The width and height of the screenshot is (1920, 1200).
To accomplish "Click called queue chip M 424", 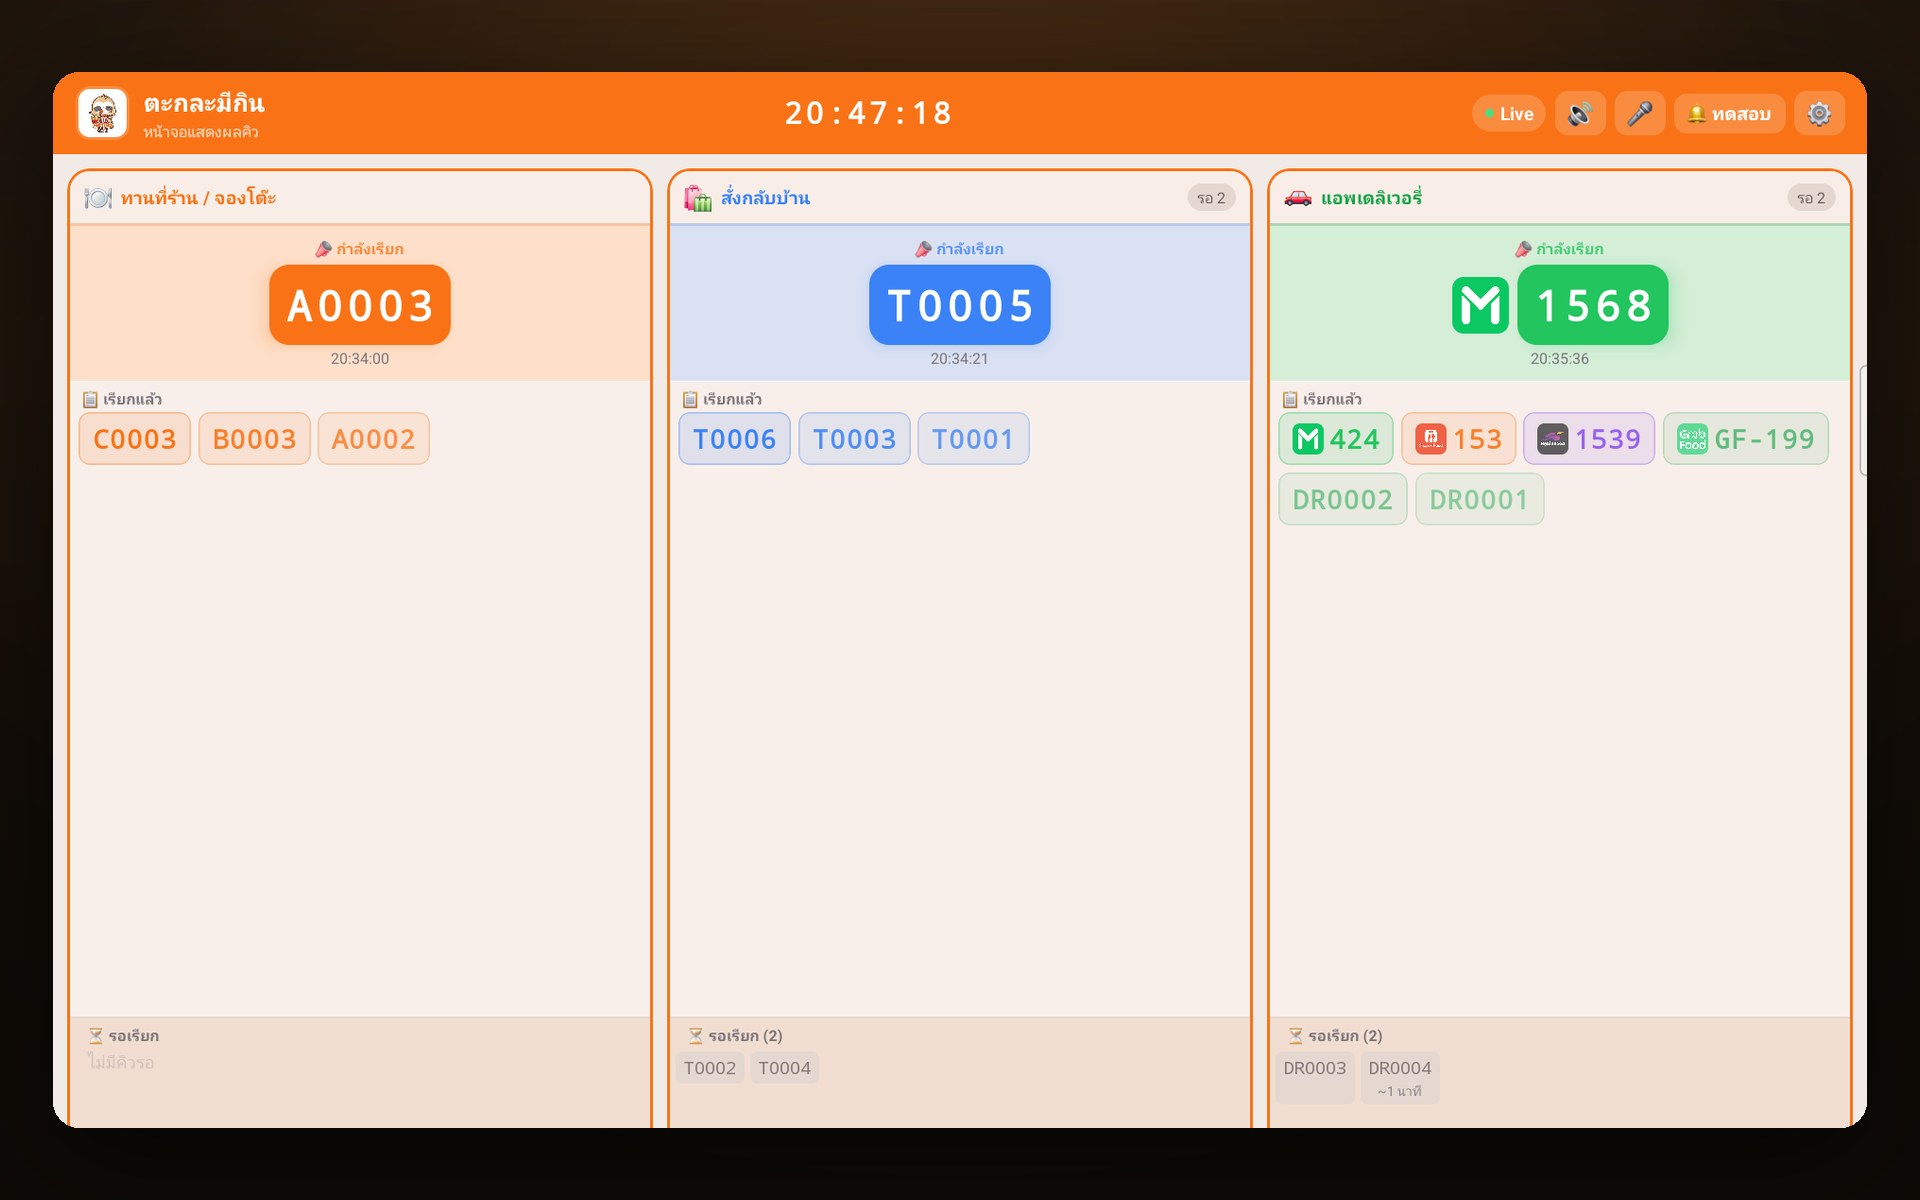I will click(x=1336, y=439).
